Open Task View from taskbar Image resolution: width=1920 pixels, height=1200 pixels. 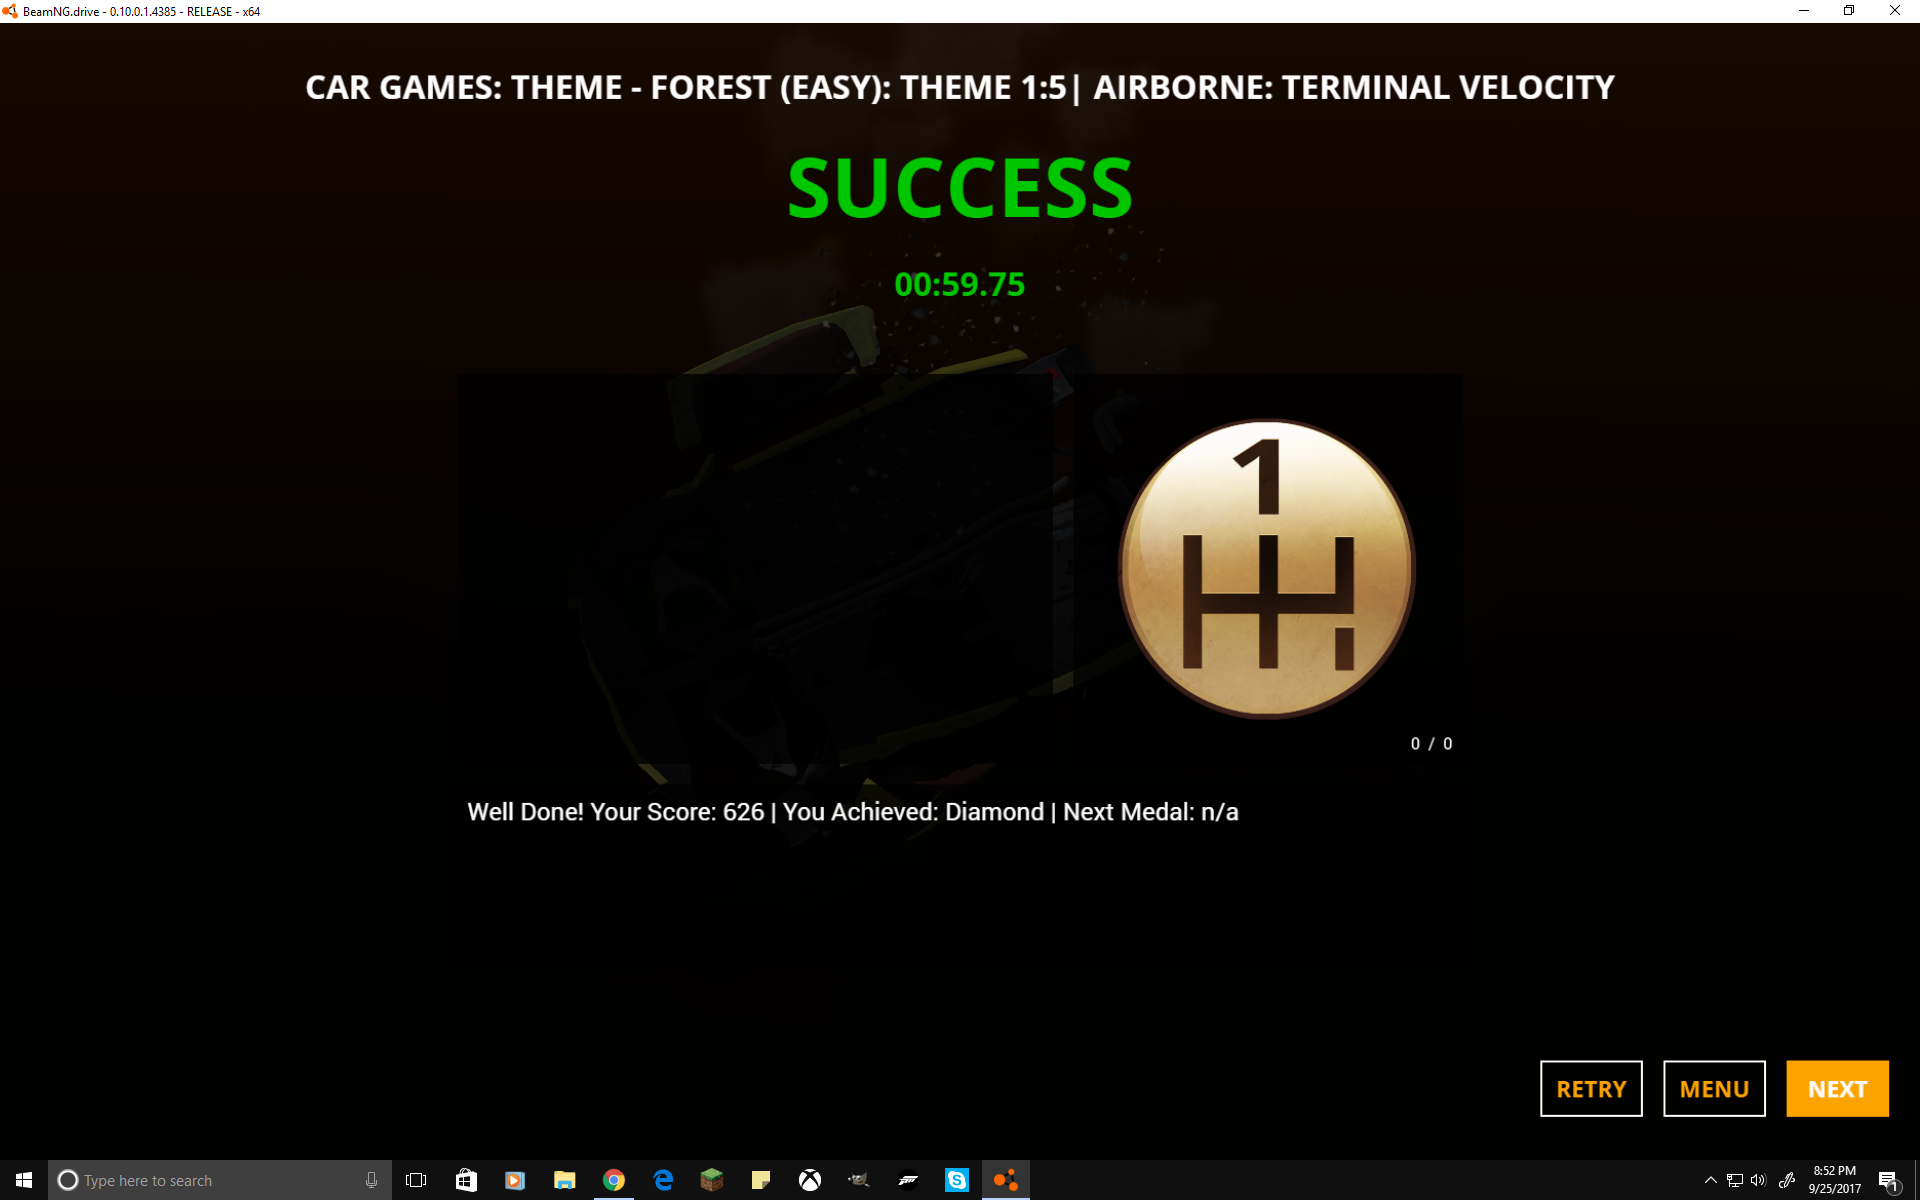(416, 1180)
